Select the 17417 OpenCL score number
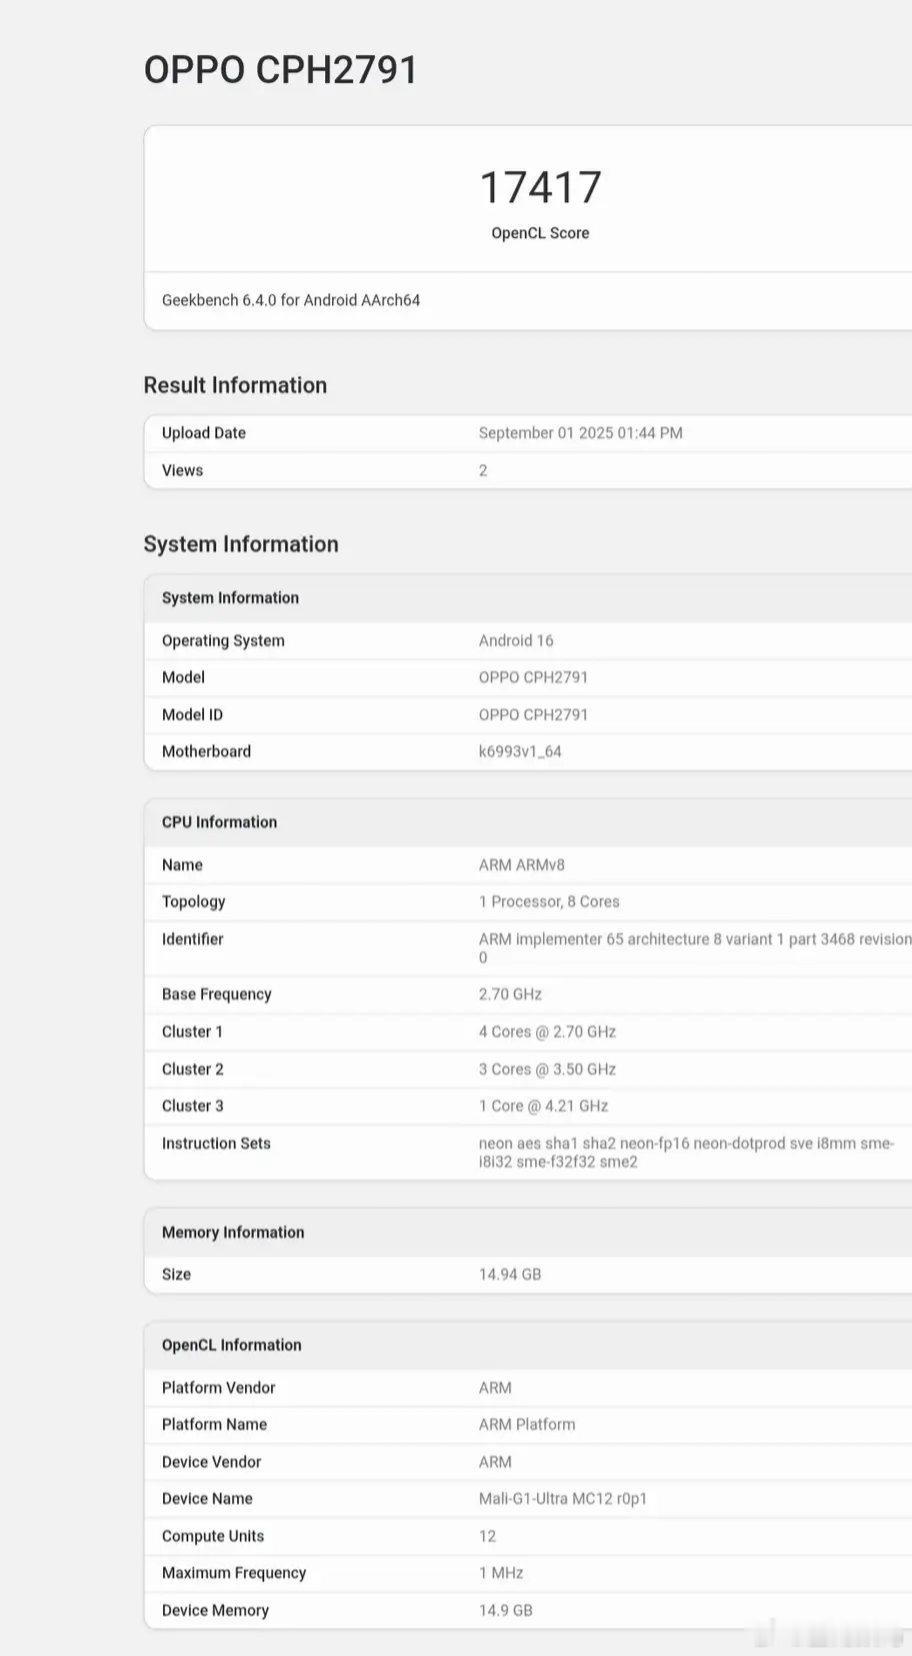Screen dimensions: 912x1656 click(x=540, y=187)
